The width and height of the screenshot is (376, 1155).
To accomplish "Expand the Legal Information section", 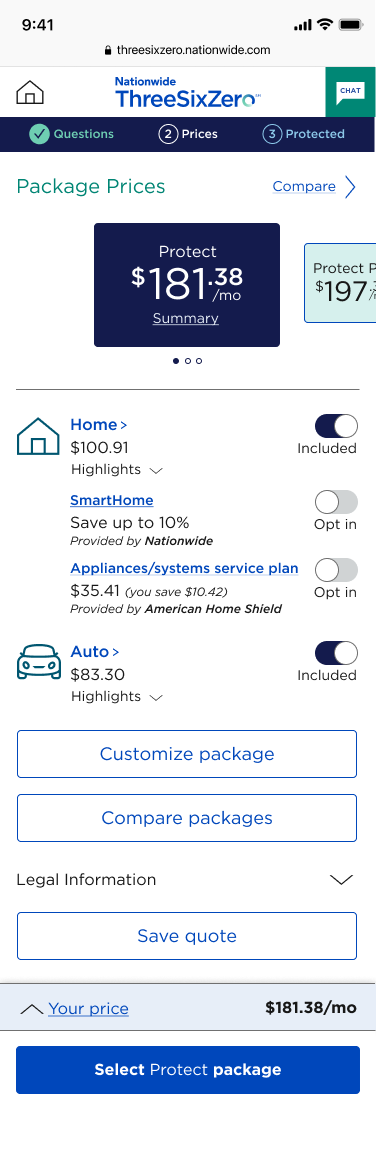I will click(x=187, y=880).
